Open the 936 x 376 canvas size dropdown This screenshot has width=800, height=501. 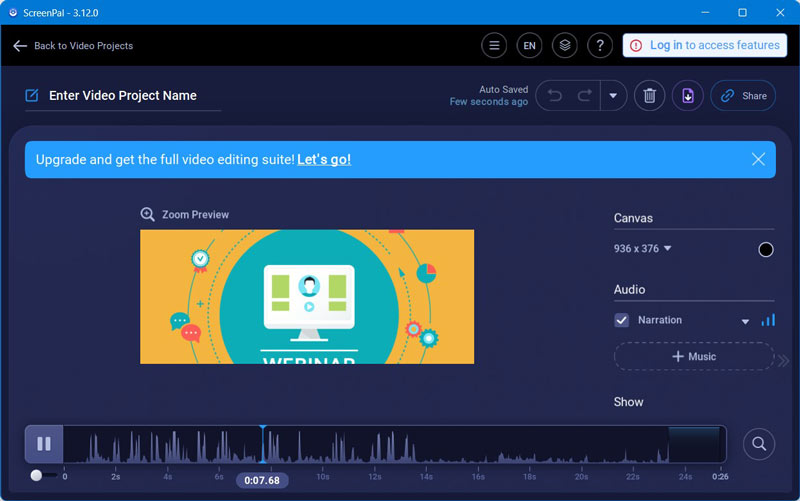pyautogui.click(x=642, y=248)
